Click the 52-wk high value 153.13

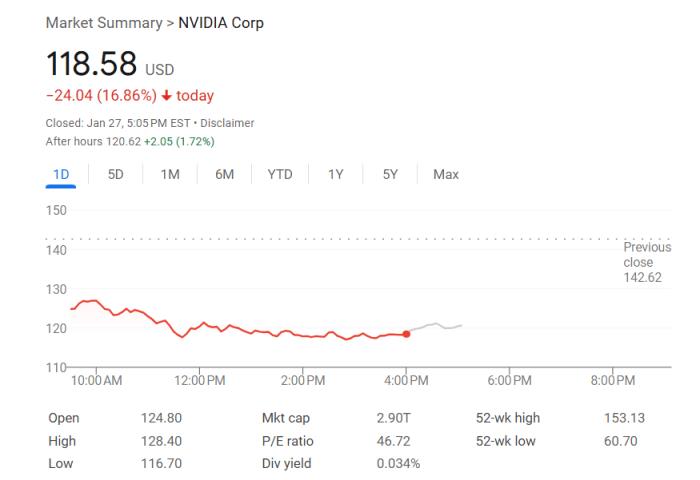[625, 418]
